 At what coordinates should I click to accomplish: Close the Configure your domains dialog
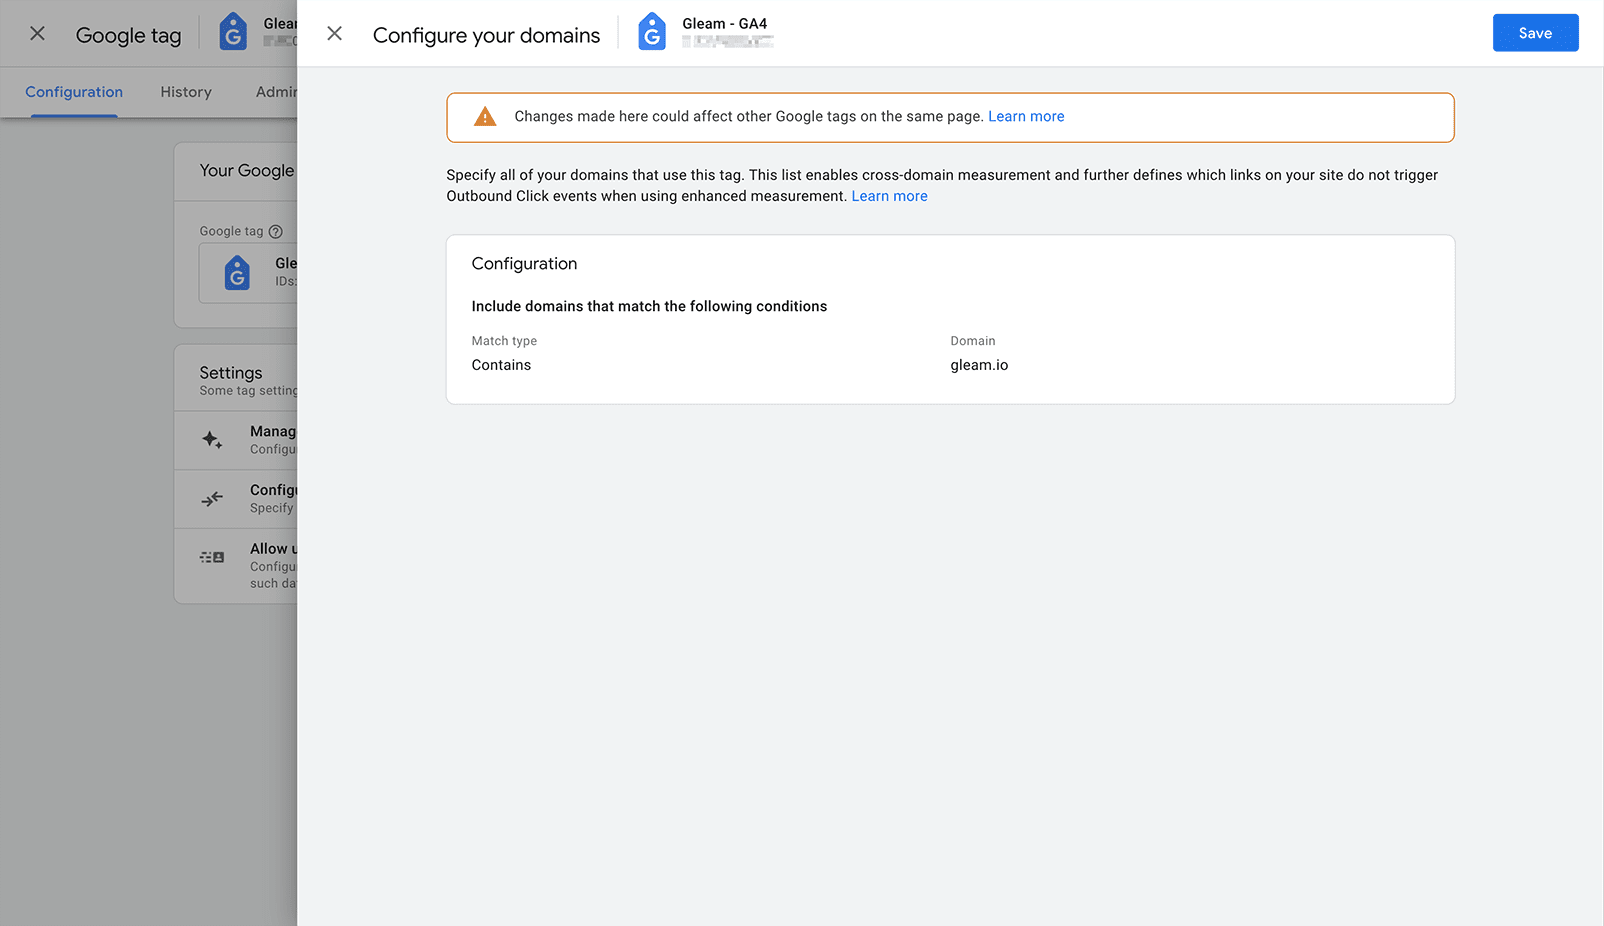click(x=334, y=33)
